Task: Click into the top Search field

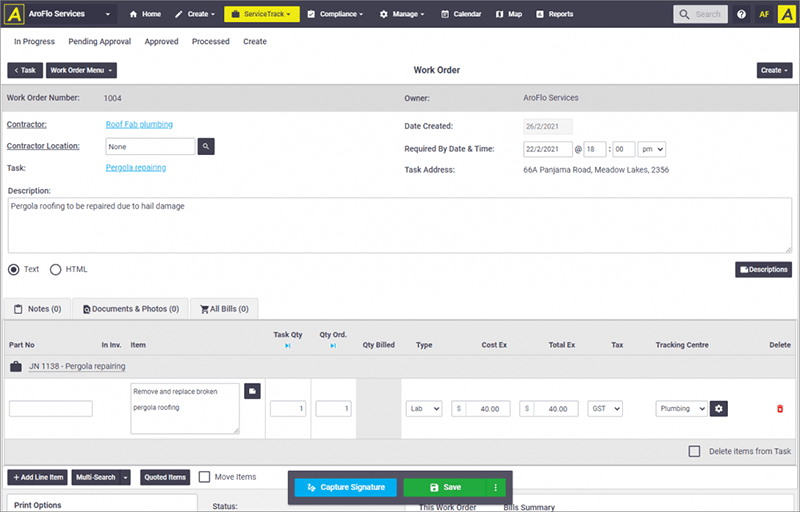Action: 701,14
